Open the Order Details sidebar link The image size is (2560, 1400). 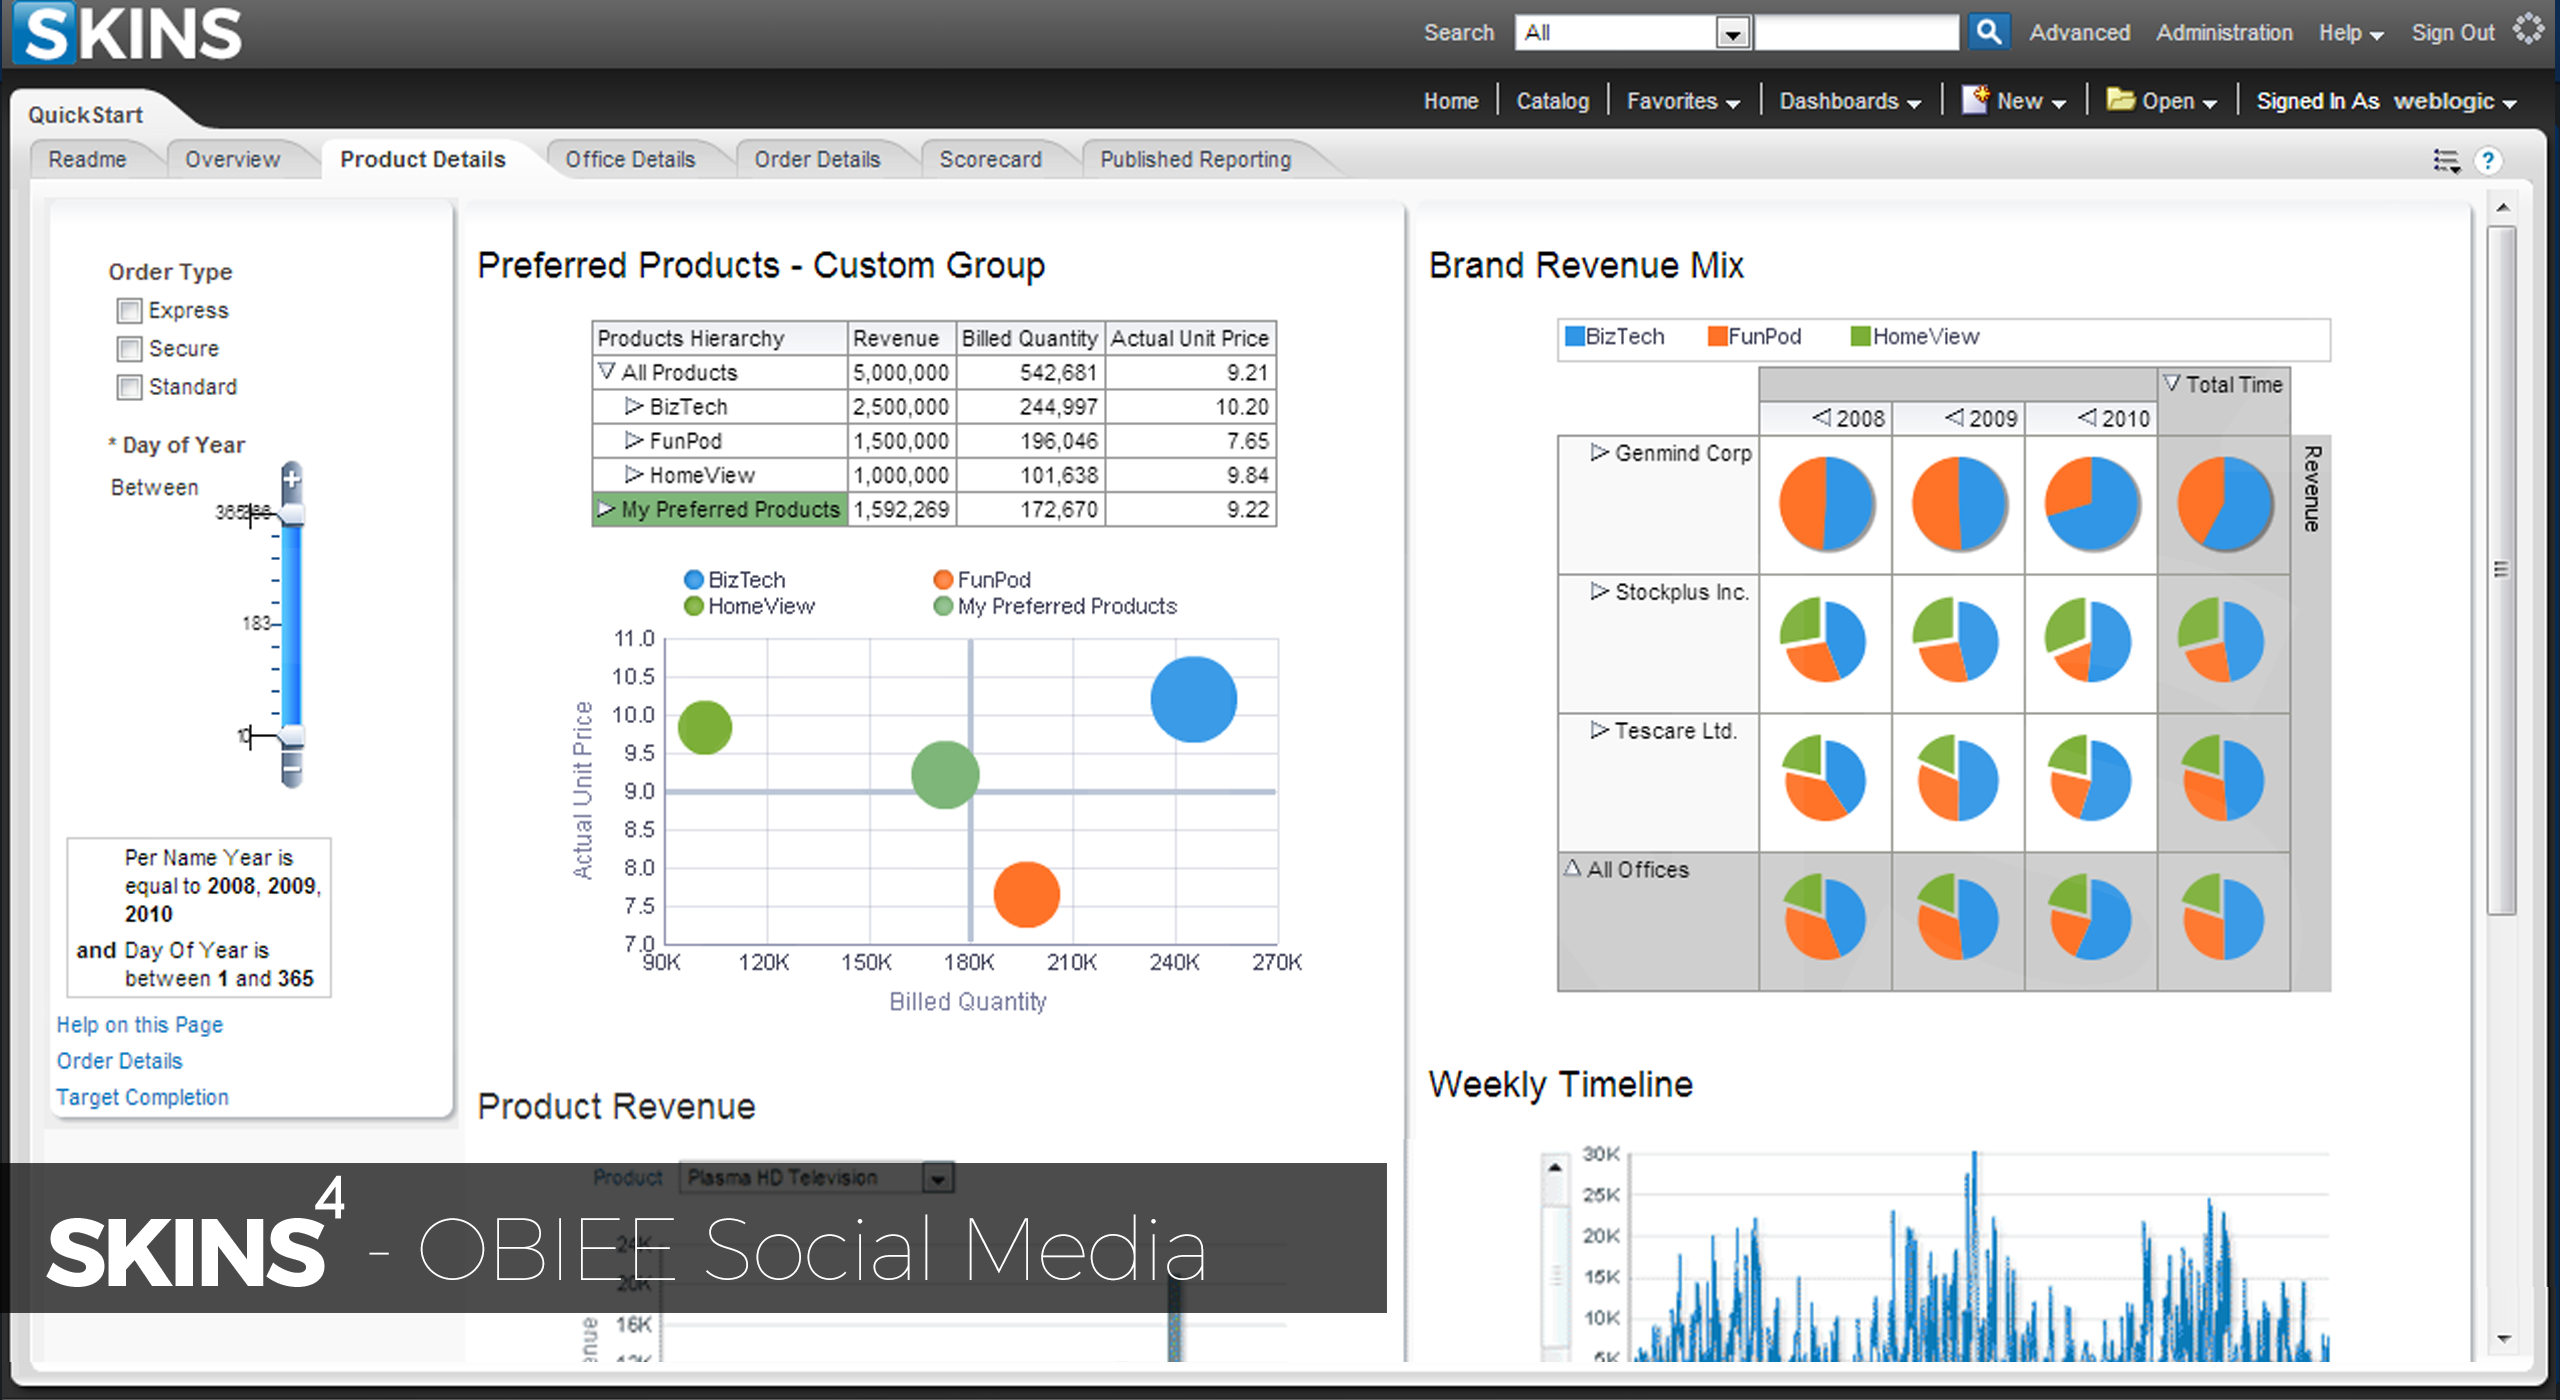coord(120,1061)
